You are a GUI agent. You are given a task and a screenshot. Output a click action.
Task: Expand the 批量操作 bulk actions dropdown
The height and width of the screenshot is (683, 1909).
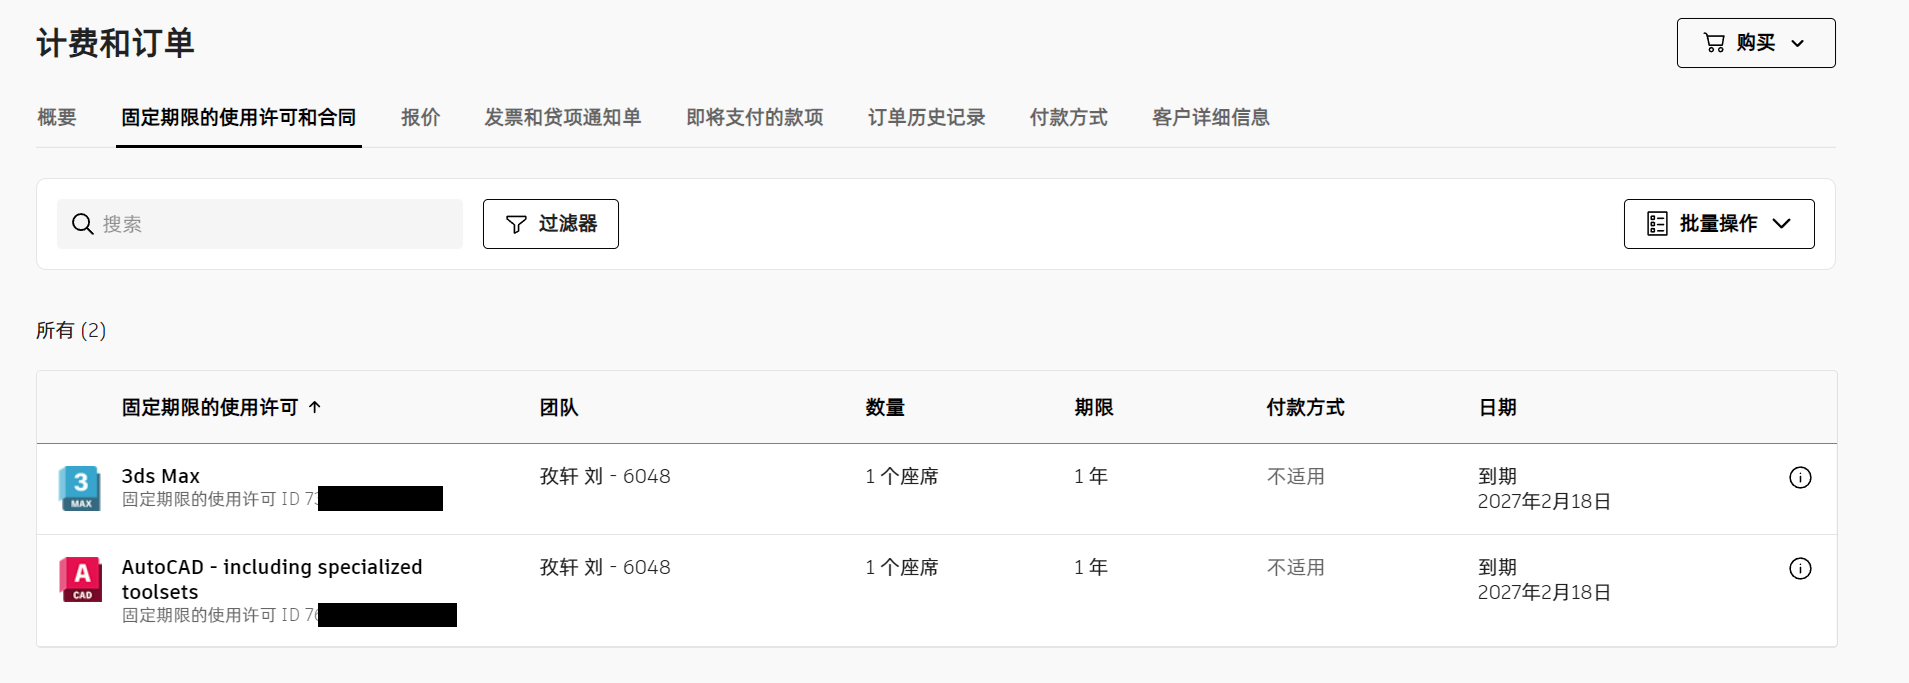(1718, 224)
